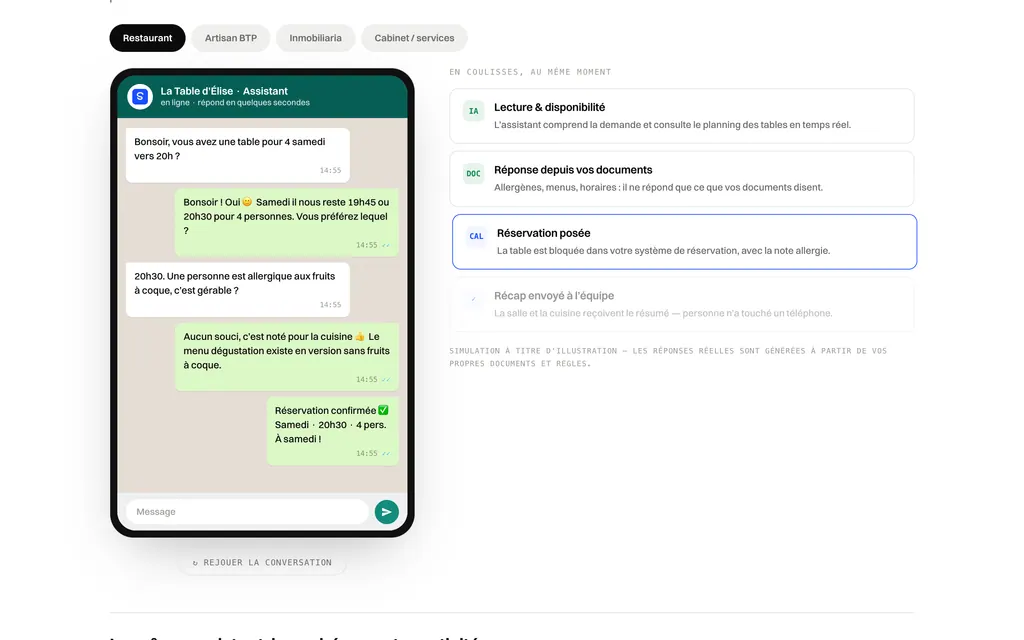The height and width of the screenshot is (640, 1024).
Task: Click the green send message button
Action: click(x=387, y=512)
